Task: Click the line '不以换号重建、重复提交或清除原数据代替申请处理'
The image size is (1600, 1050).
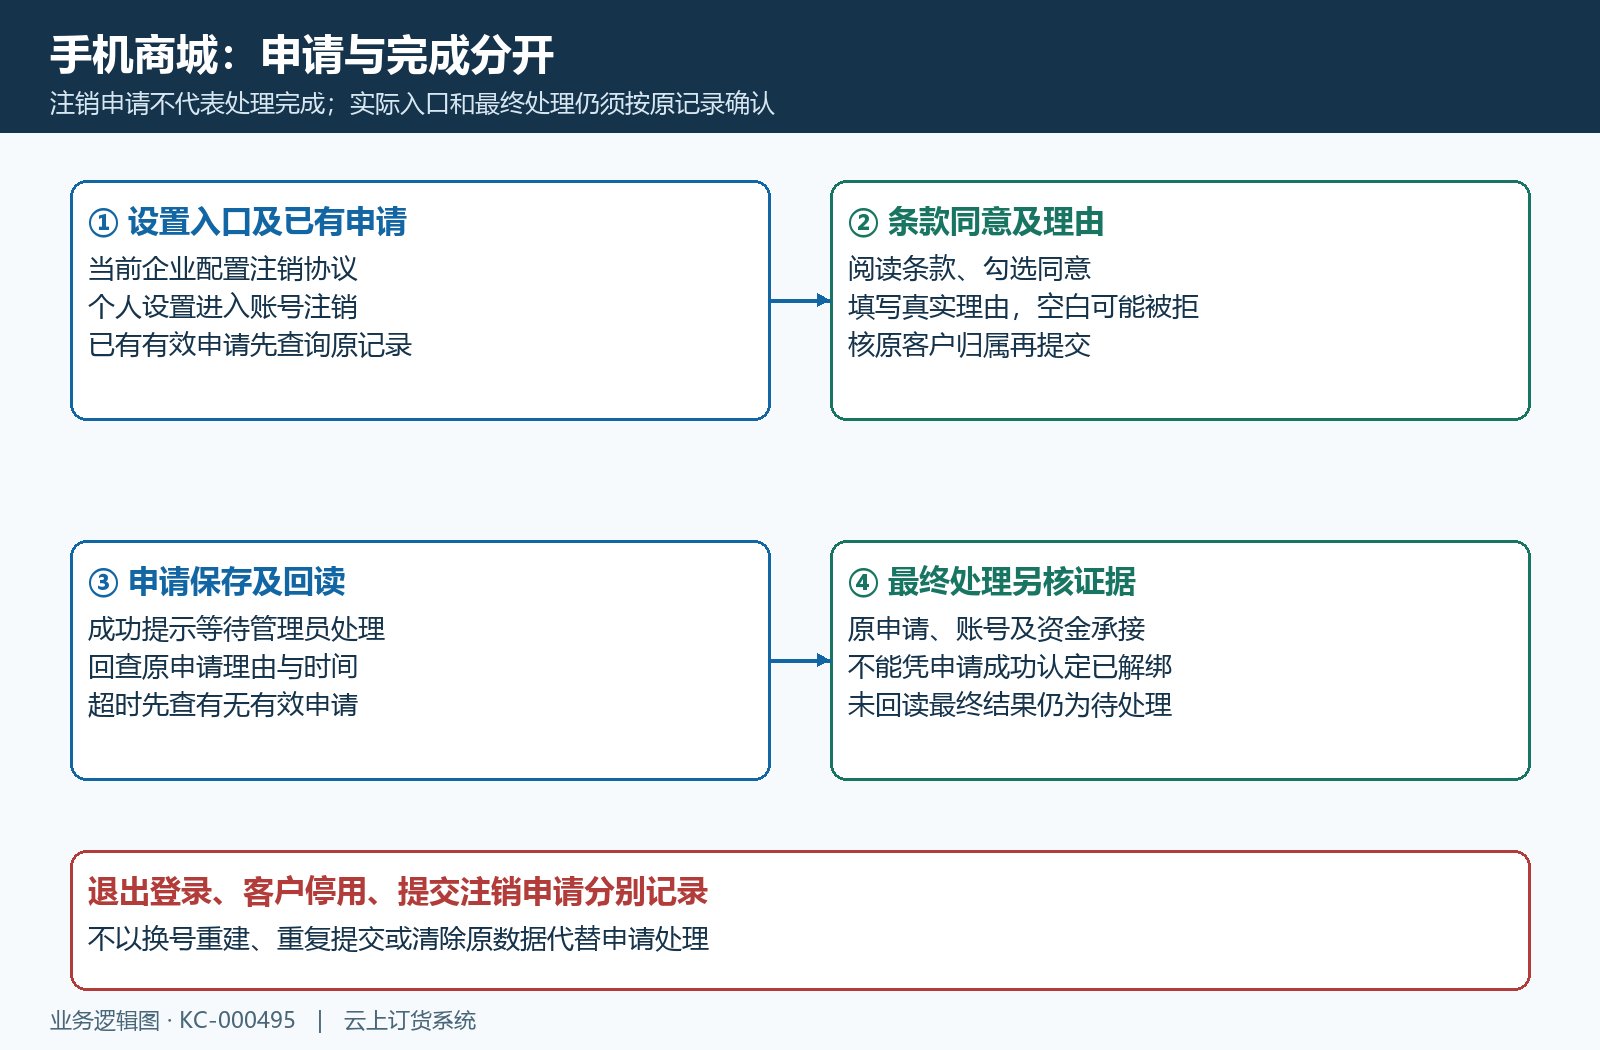Action: 398,939
